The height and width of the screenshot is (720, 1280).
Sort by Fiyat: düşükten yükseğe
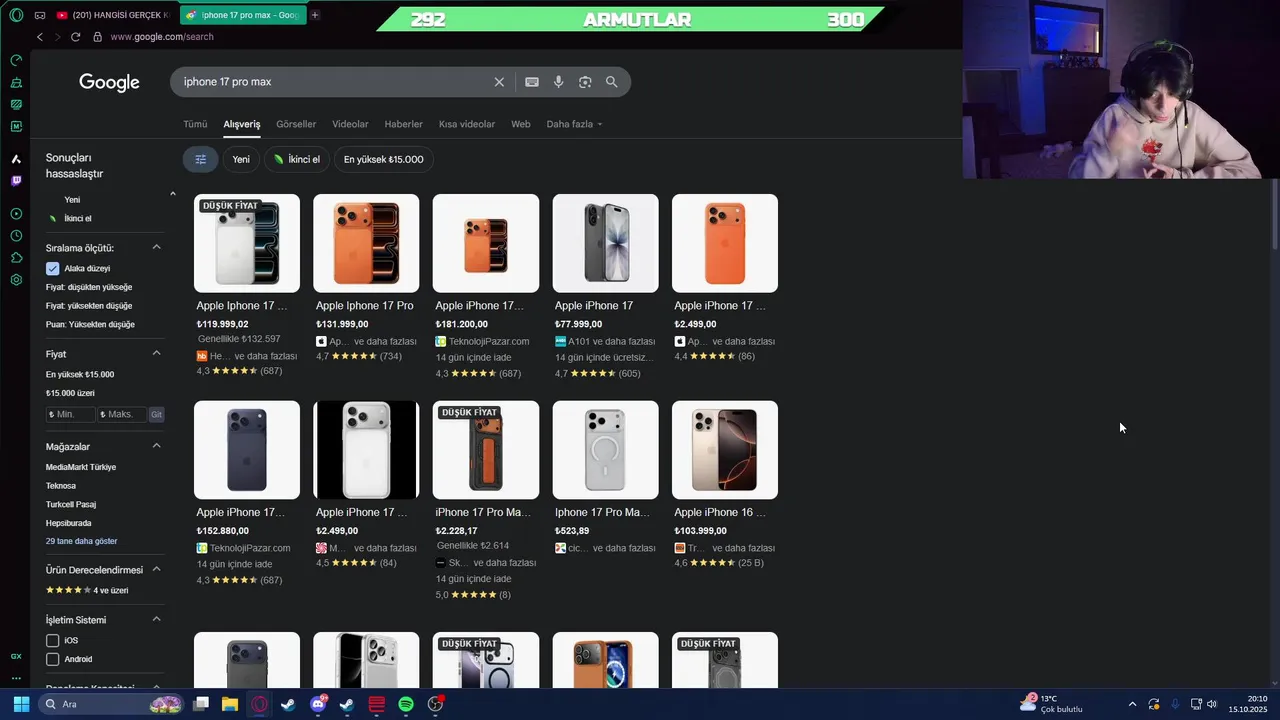coord(89,287)
